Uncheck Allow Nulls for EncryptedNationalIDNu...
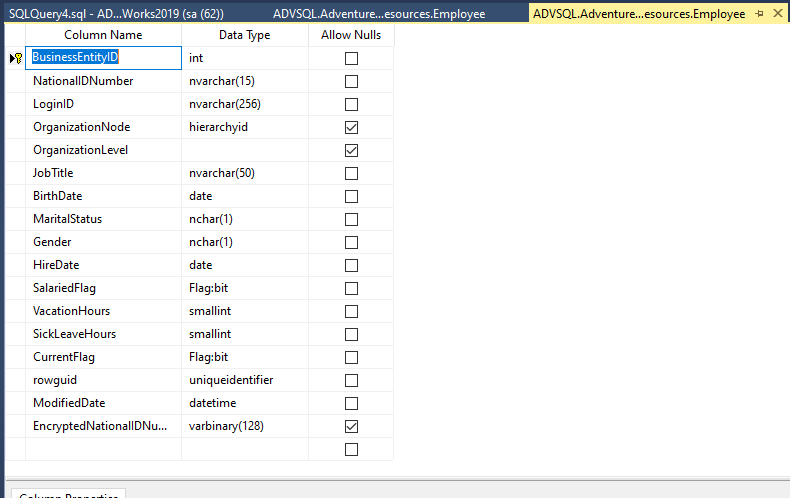 (x=351, y=426)
